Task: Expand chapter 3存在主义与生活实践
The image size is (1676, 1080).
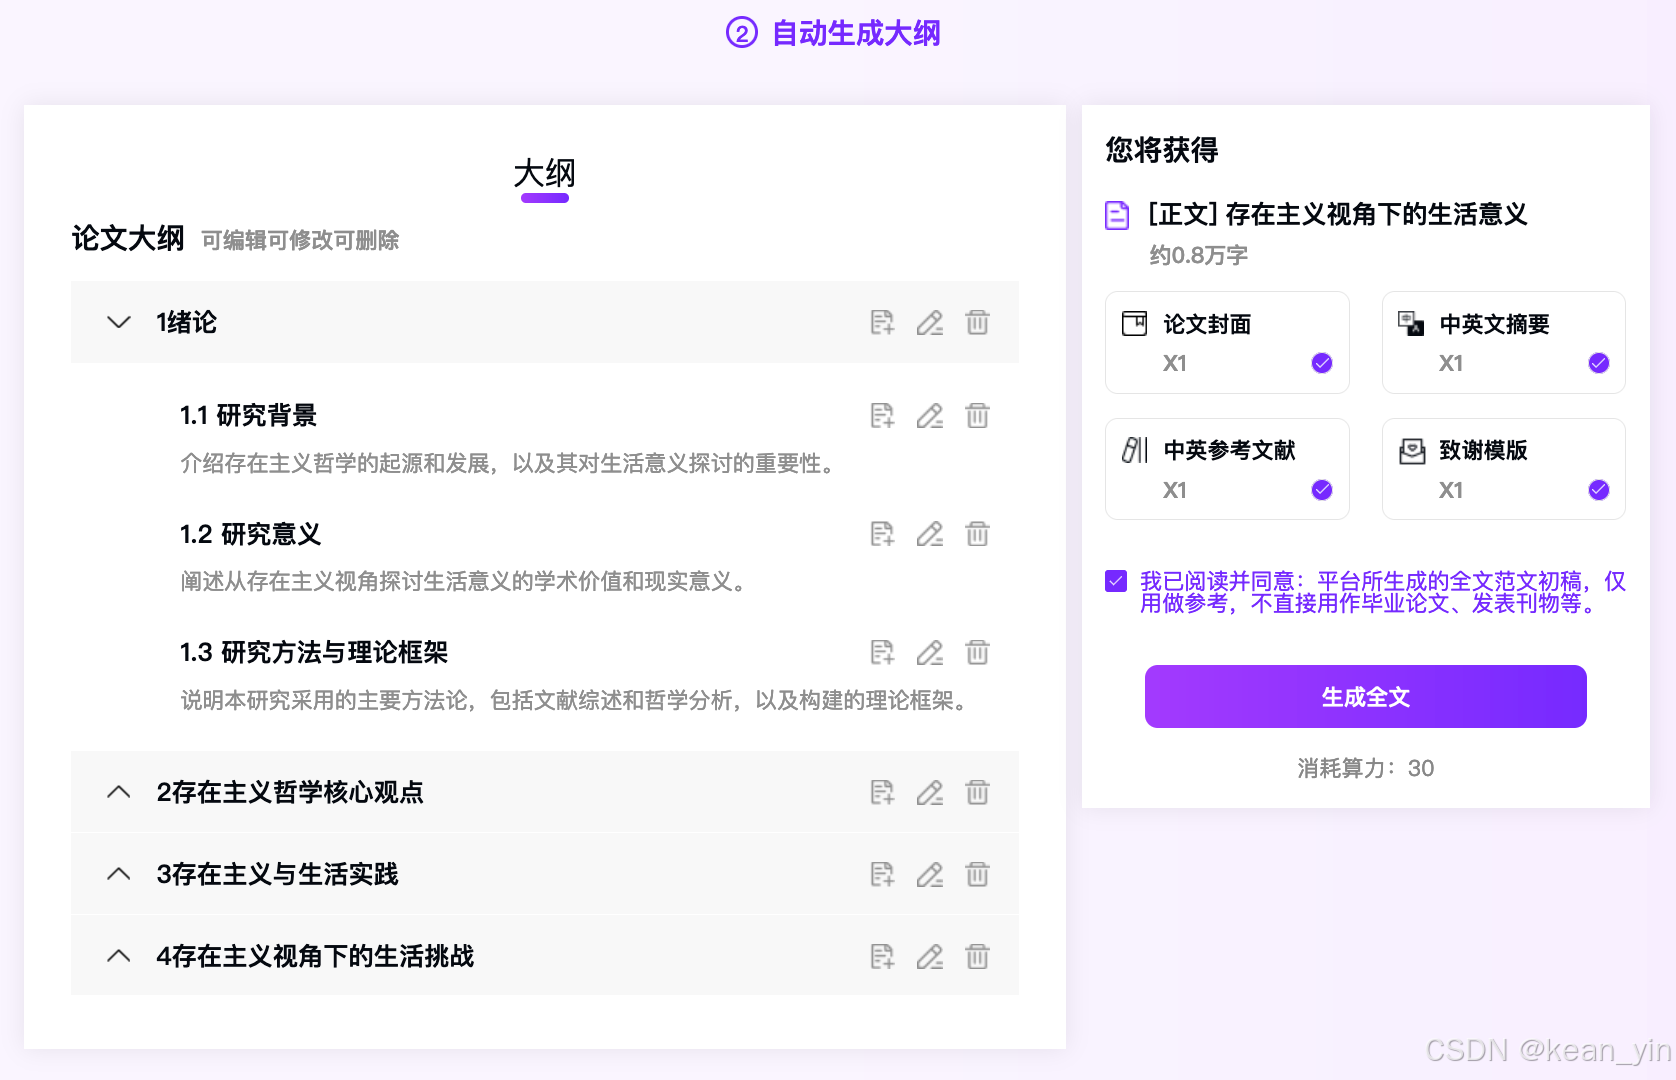Action: click(119, 875)
